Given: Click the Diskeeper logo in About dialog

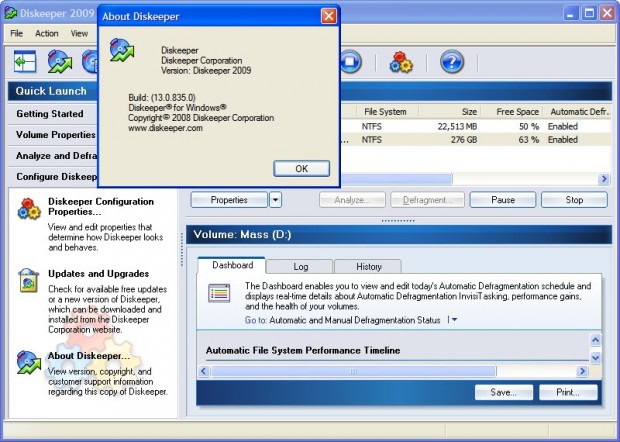Looking at the screenshot, I should coord(122,50).
